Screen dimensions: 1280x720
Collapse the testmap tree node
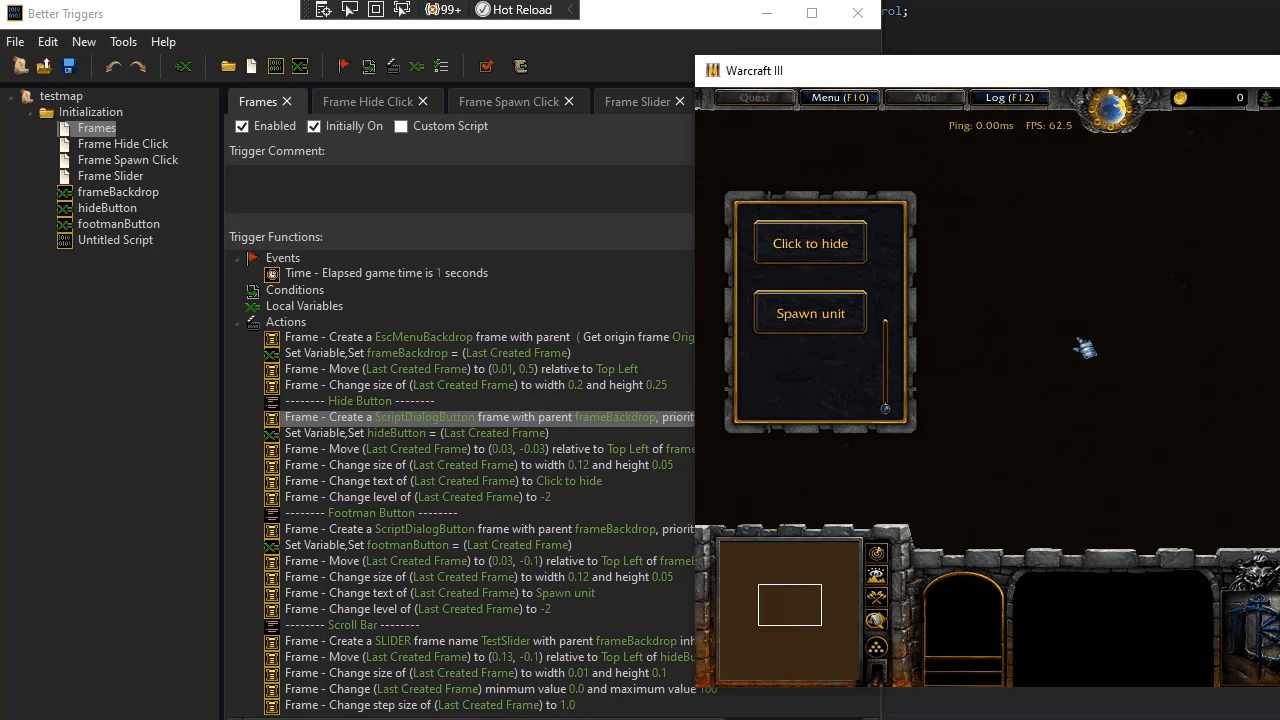pos(11,97)
